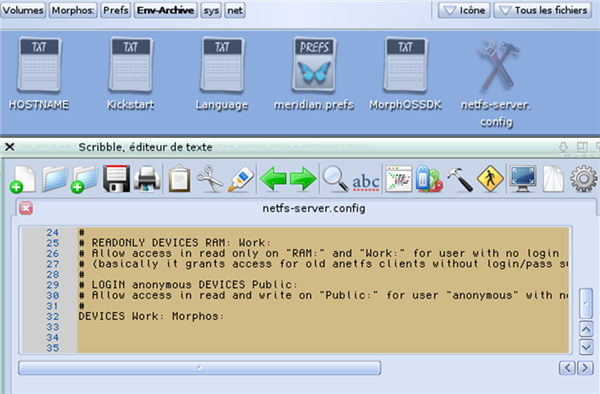Viewport: 600px width, 394px height.
Task: Click the syntax highlighting window icon
Action: [x=399, y=179]
